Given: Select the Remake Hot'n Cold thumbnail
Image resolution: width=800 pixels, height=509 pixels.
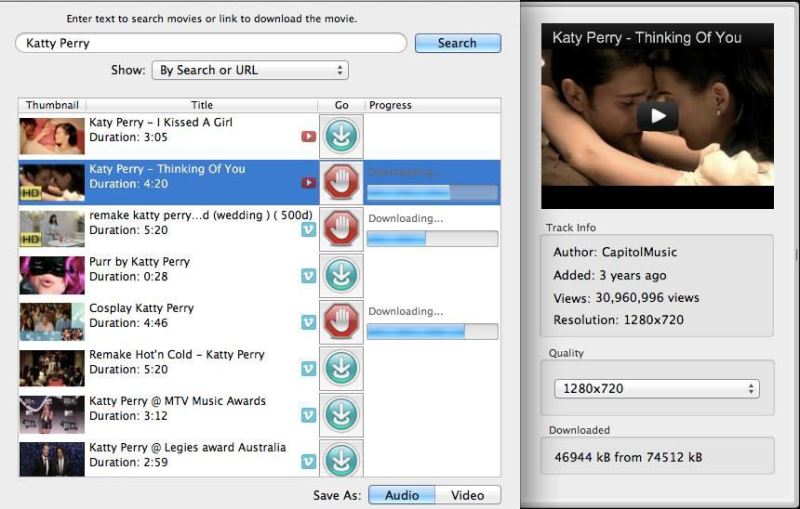Looking at the screenshot, I should pos(52,368).
